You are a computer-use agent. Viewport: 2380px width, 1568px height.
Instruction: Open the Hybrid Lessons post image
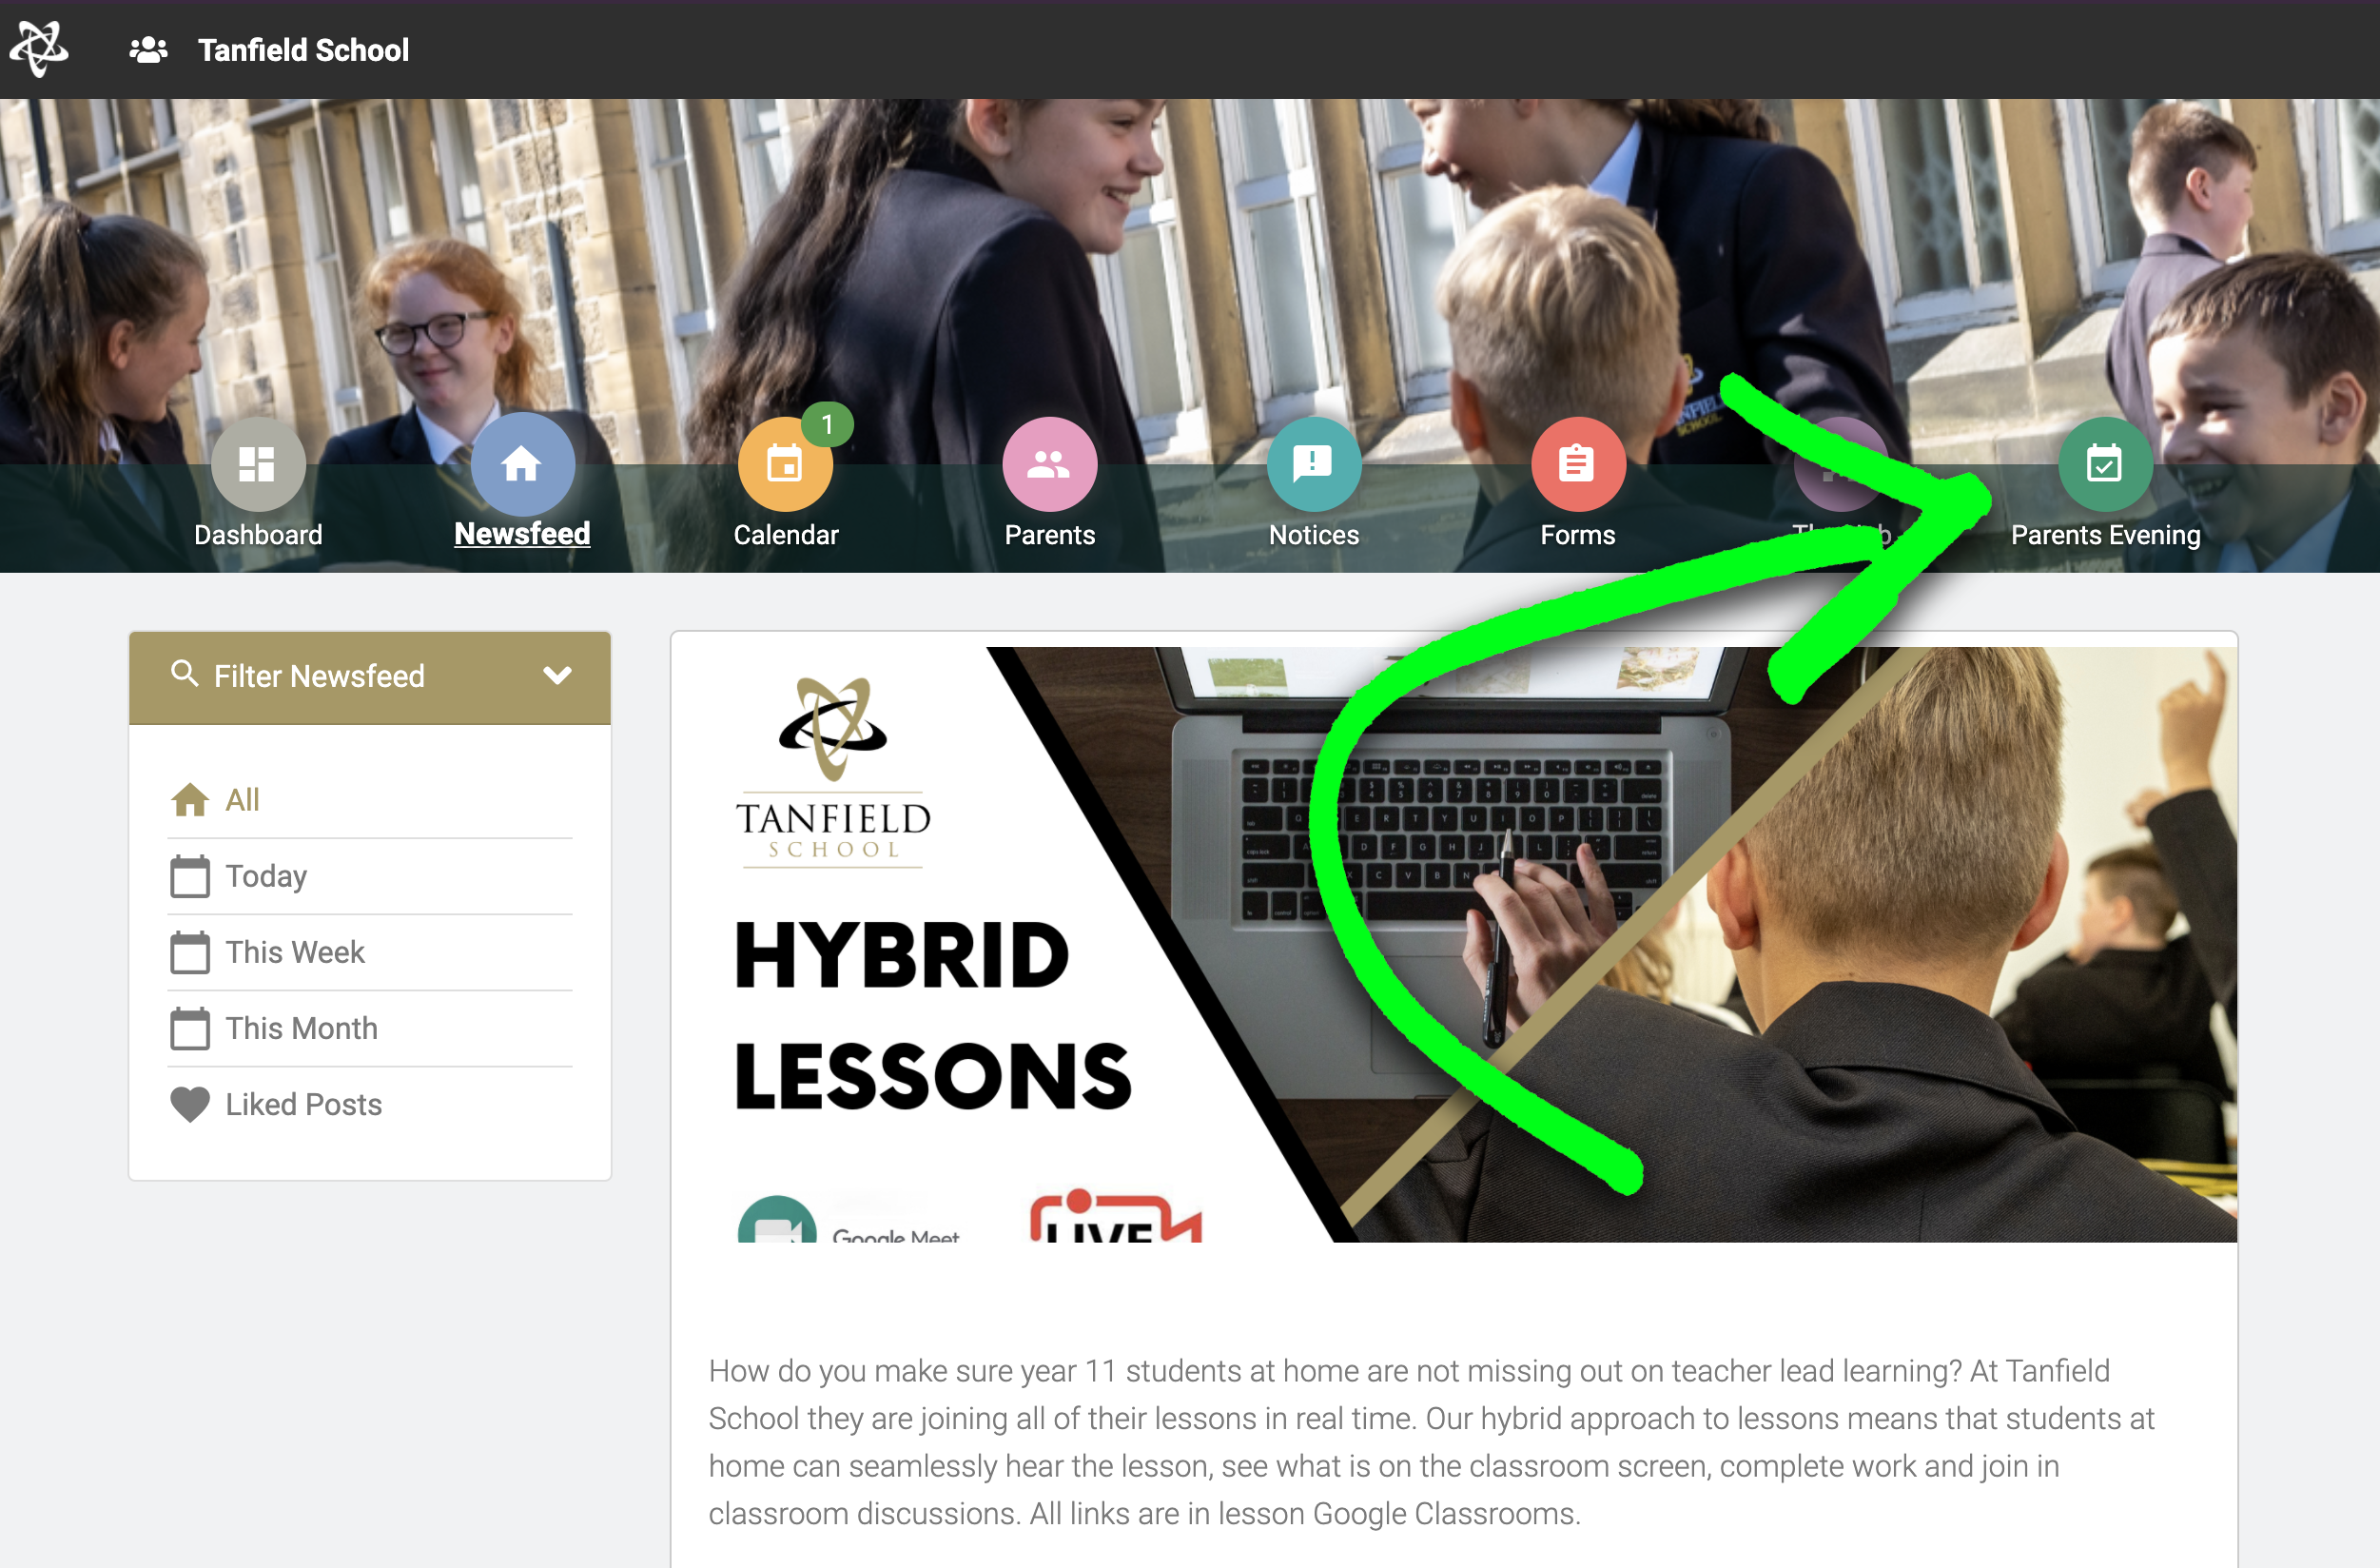point(1453,944)
